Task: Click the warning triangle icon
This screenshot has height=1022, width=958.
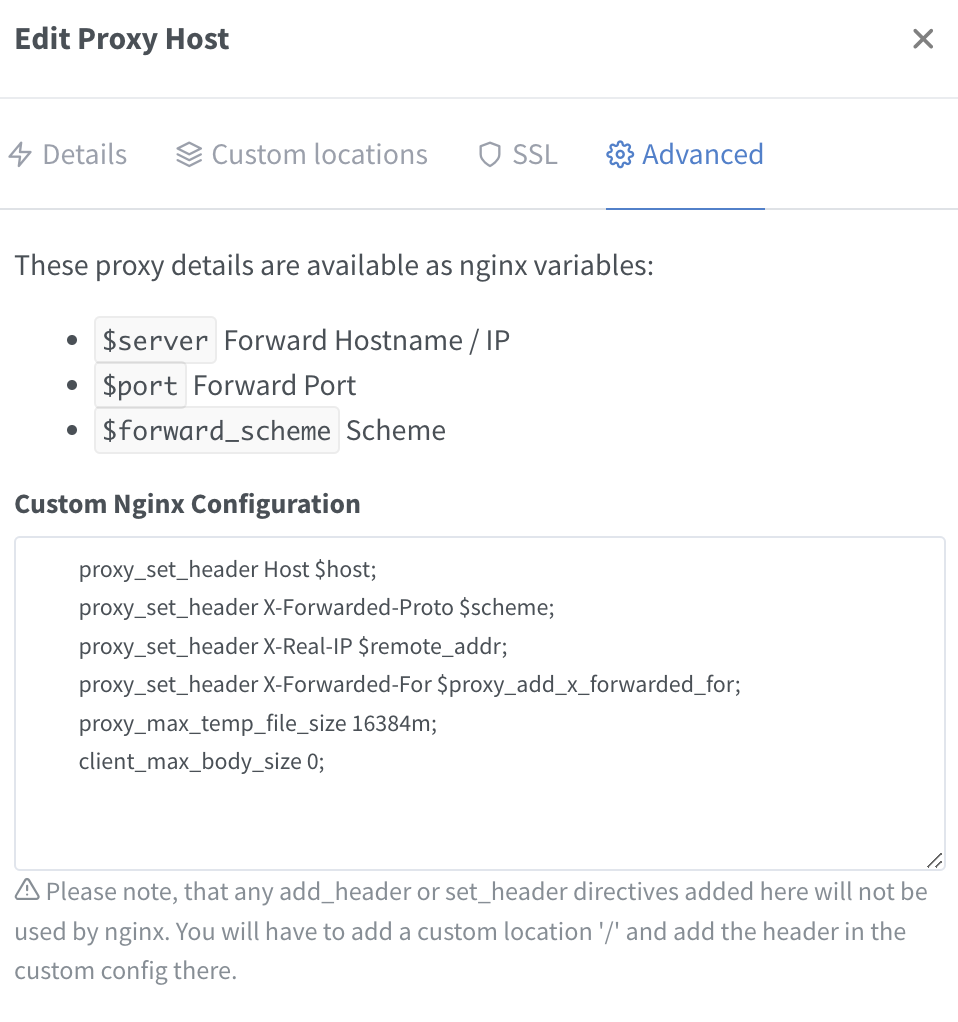Action: point(27,890)
